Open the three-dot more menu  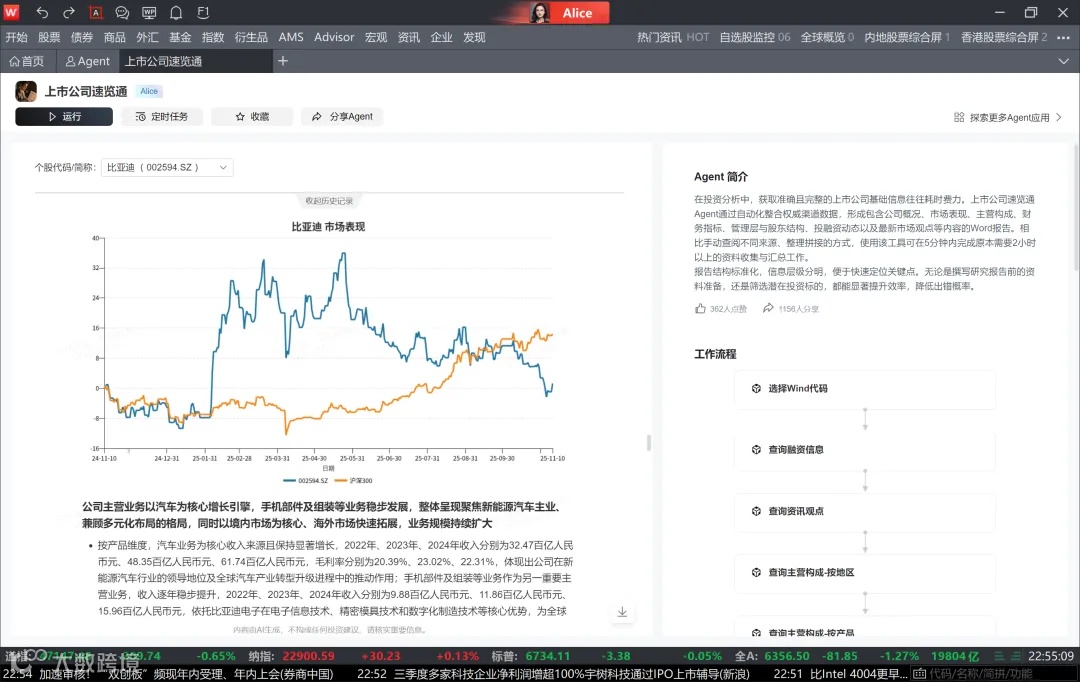(x=1063, y=37)
